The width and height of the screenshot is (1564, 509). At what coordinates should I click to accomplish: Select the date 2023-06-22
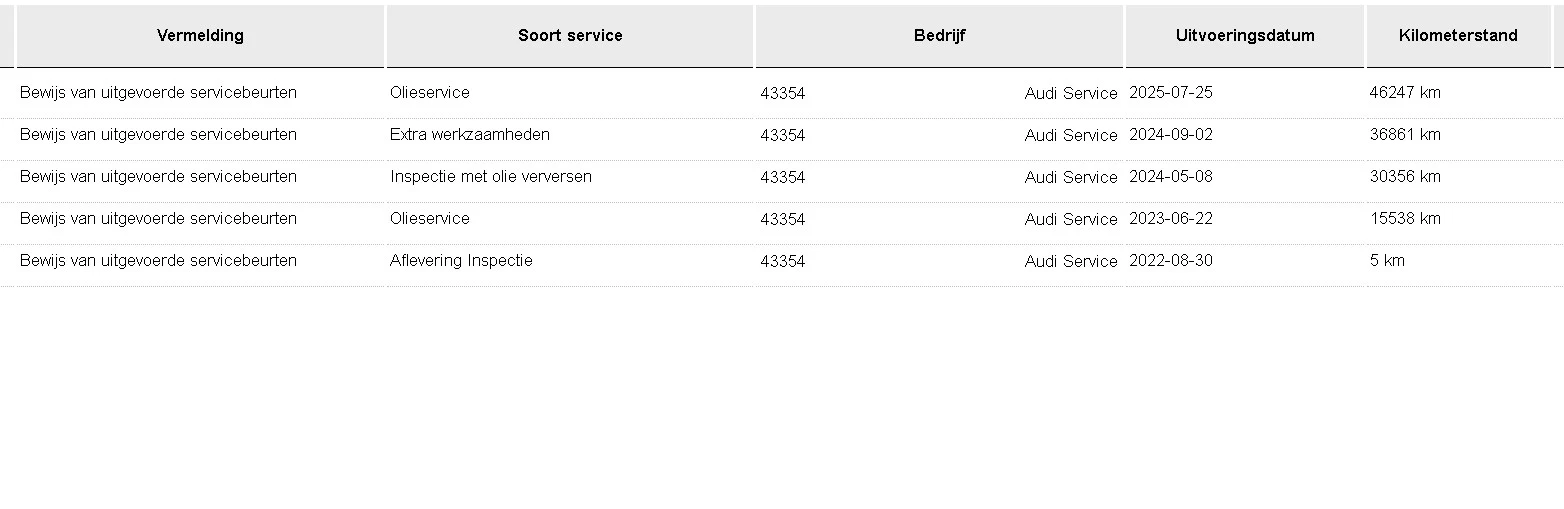point(1171,219)
